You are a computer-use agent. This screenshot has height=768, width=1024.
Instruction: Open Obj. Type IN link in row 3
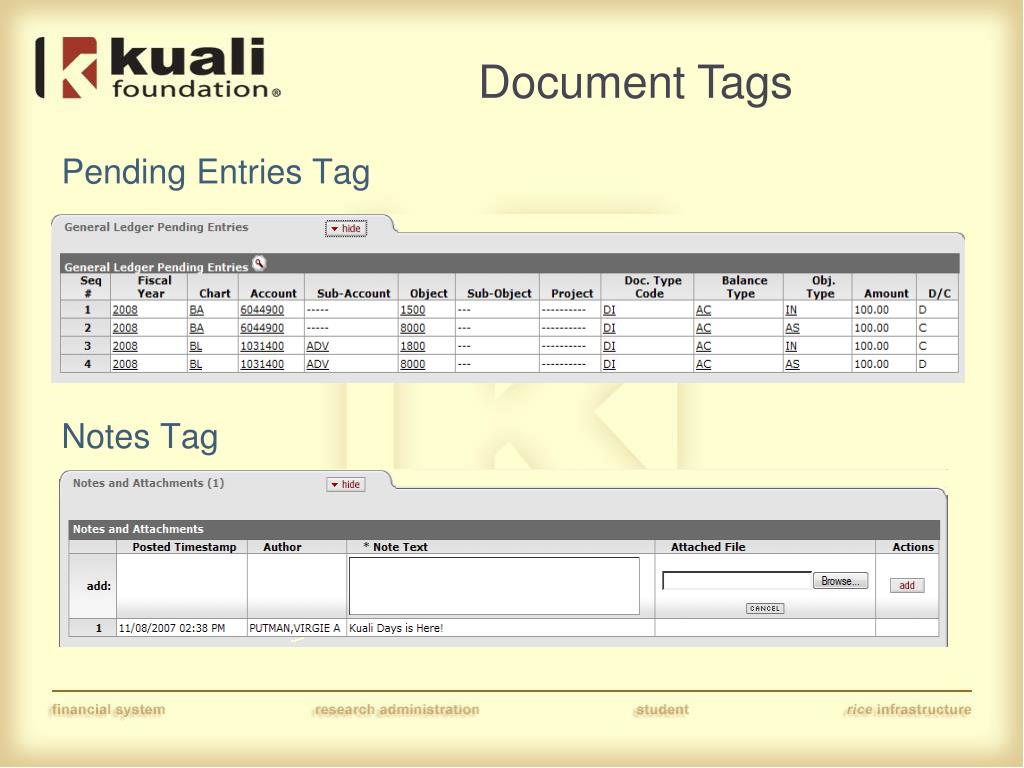(x=791, y=346)
